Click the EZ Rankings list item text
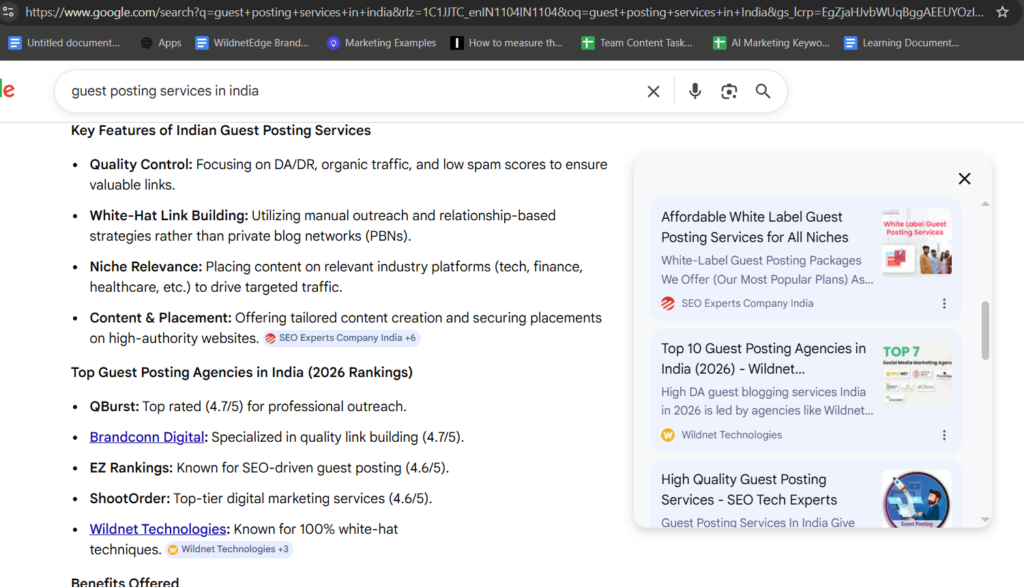This screenshot has height=587, width=1024. click(269, 468)
